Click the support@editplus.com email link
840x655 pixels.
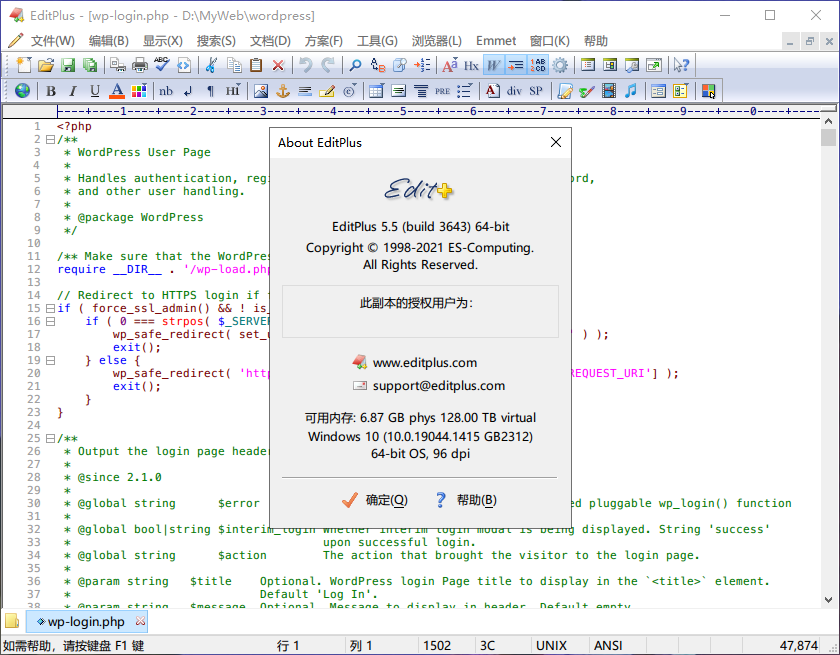point(439,386)
